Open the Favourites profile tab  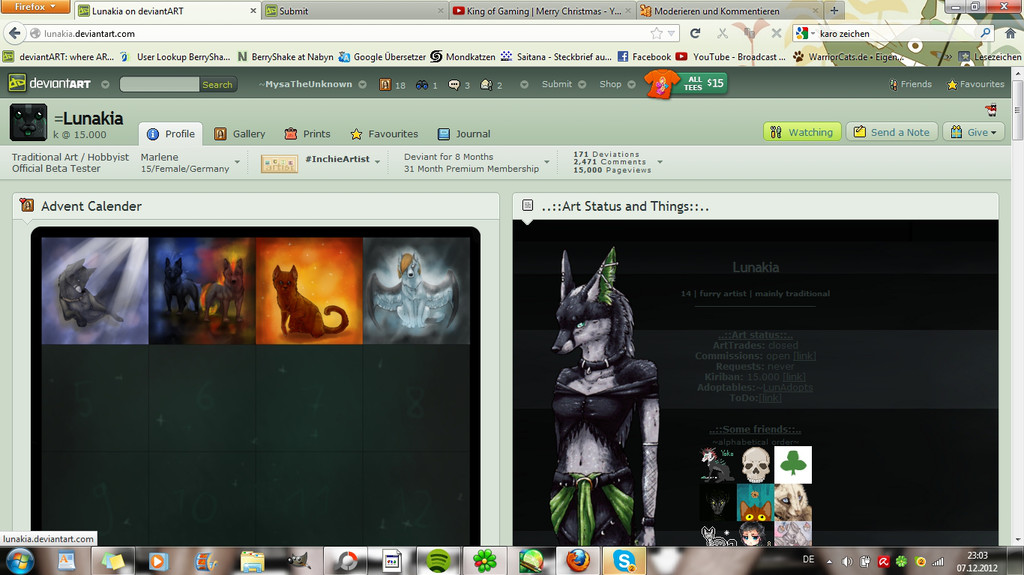[x=384, y=134]
